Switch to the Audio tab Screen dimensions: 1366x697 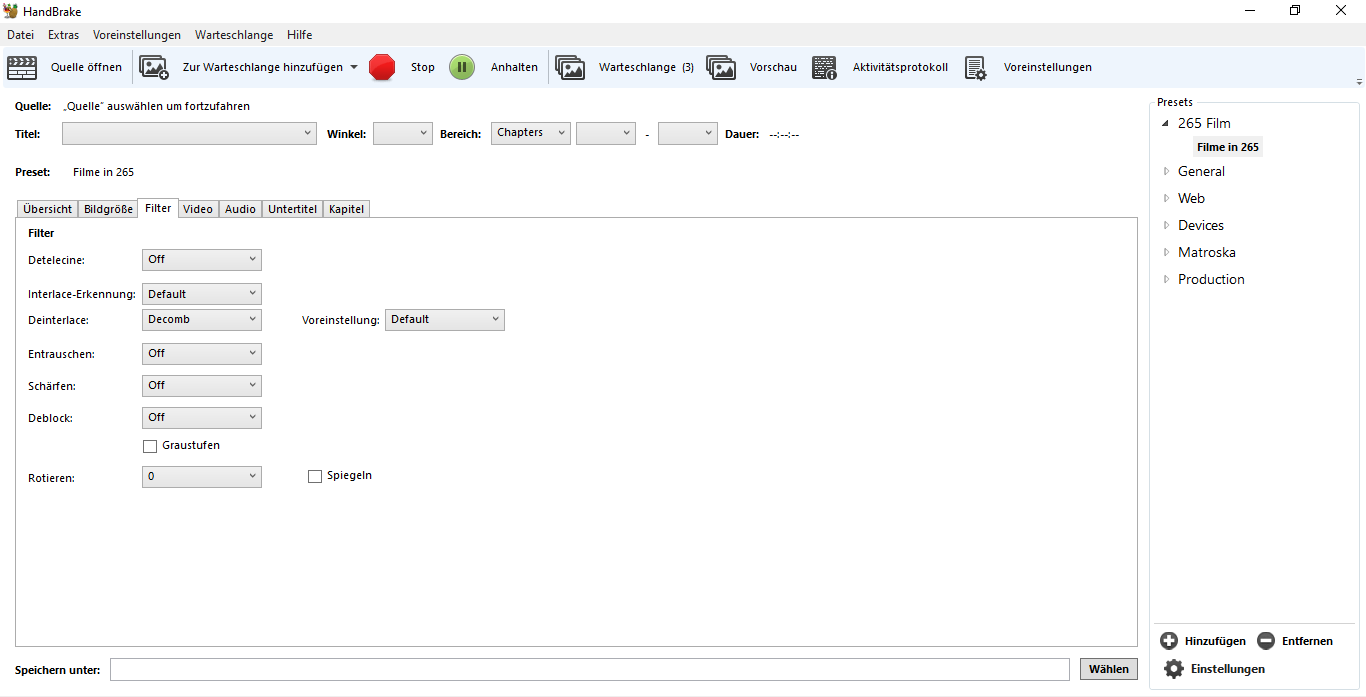click(x=240, y=209)
